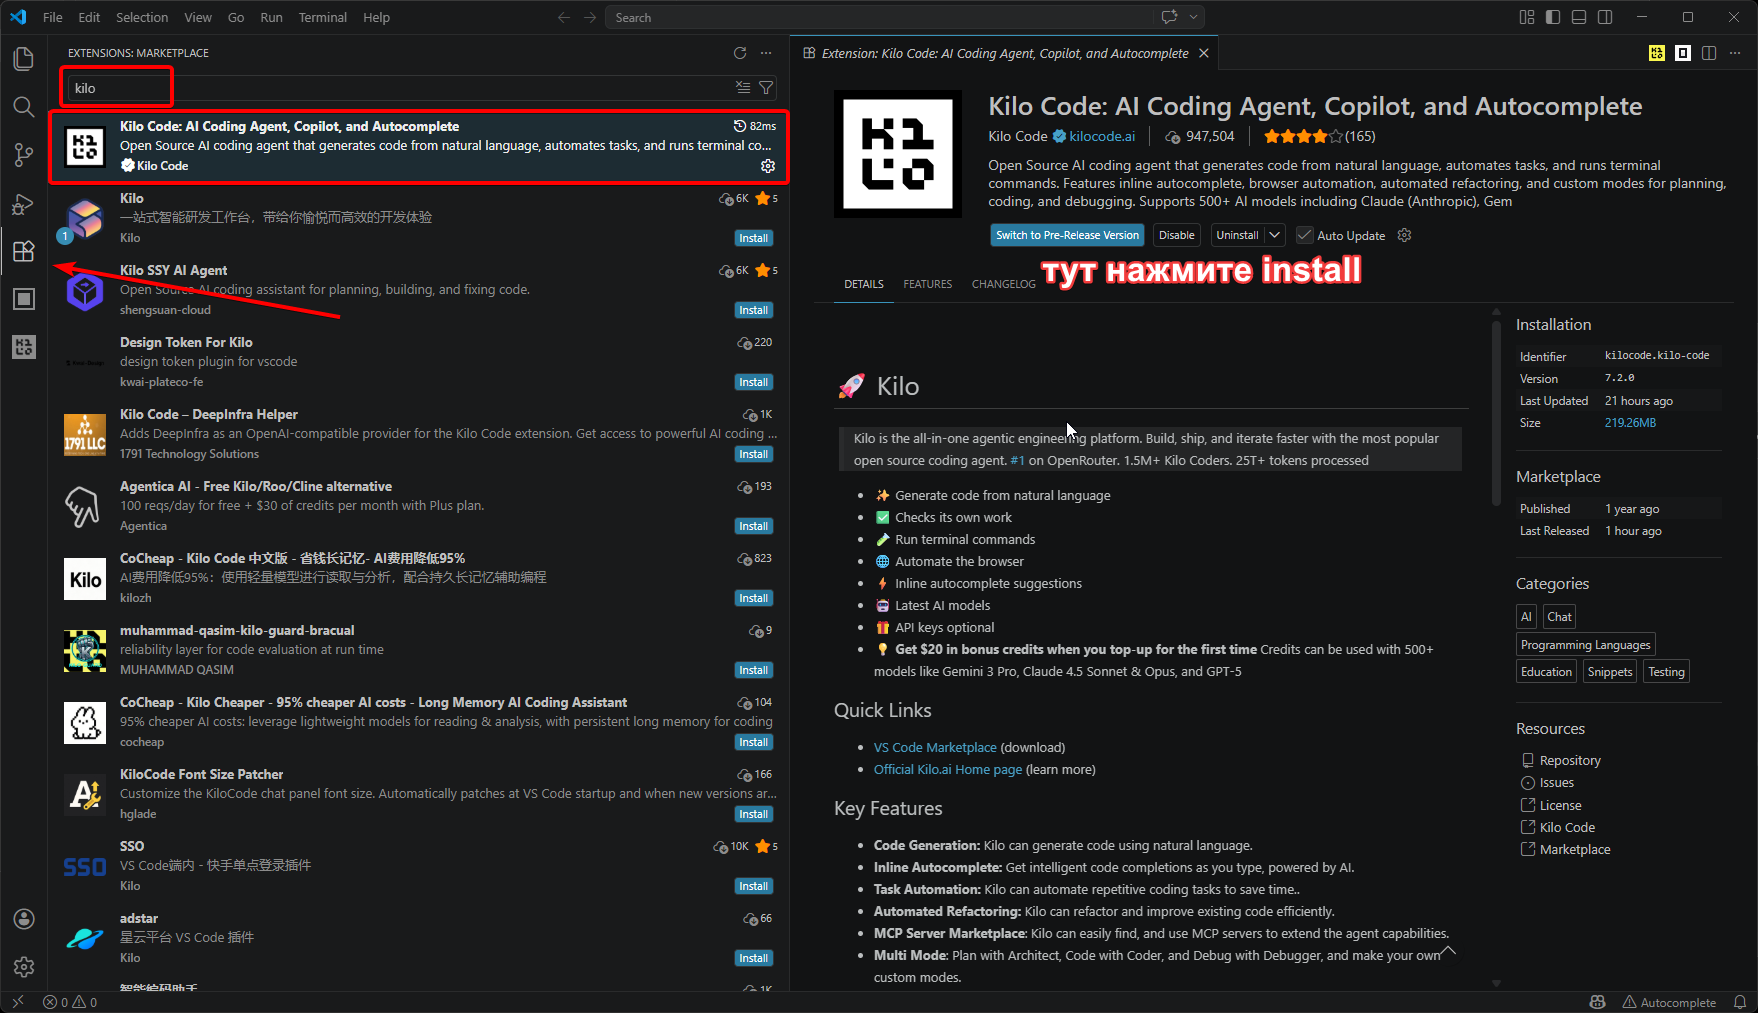Screen dimensions: 1758x1013
Task: Open the Copilot dropdown chevron in title bar
Action: tap(1193, 17)
